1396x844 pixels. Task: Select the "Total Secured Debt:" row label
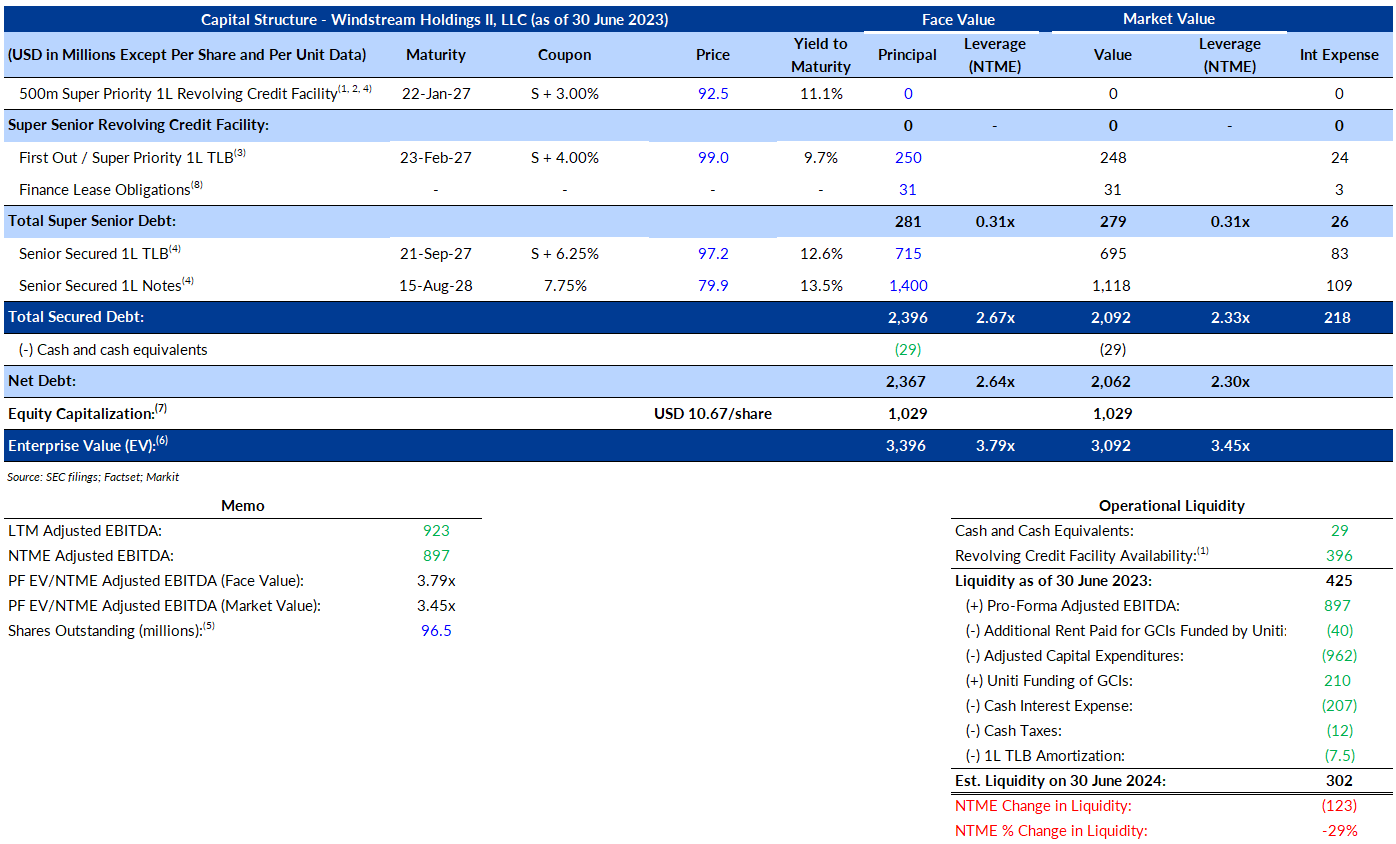pyautogui.click(x=76, y=318)
